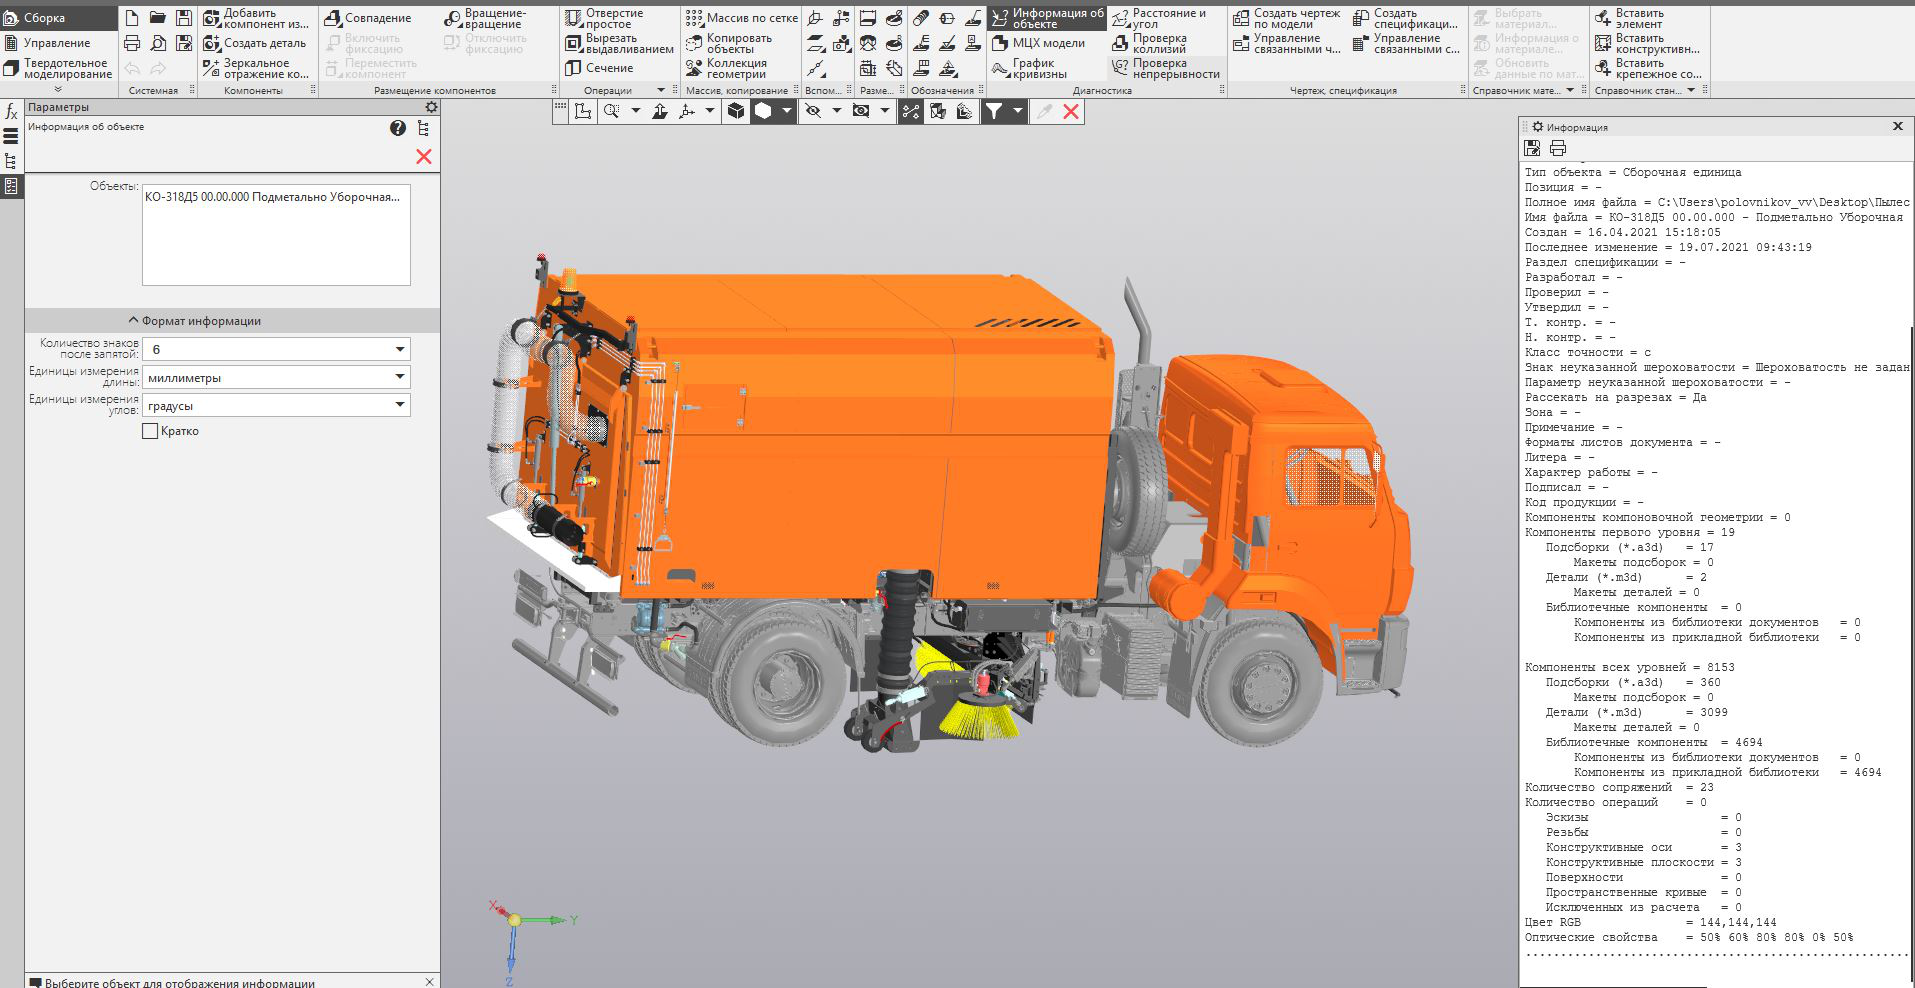1915x988 pixels.
Task: Toggle the hide-objects eye icon in view toolbar
Action: tap(813, 111)
